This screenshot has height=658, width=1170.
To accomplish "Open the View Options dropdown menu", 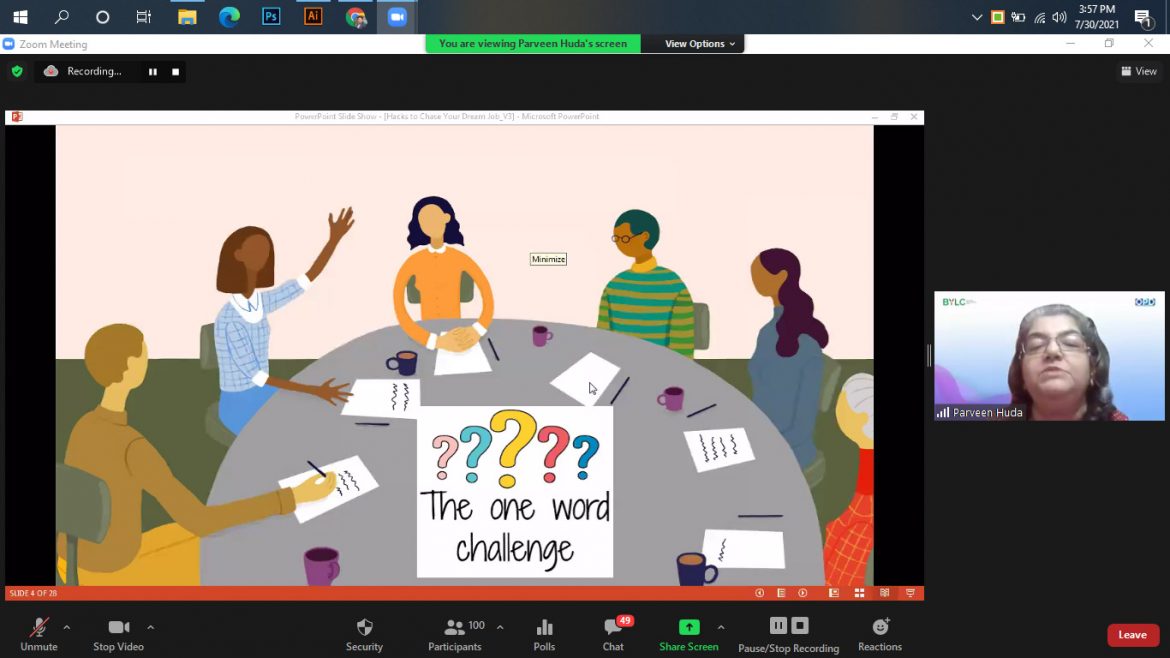I will 700,44.
